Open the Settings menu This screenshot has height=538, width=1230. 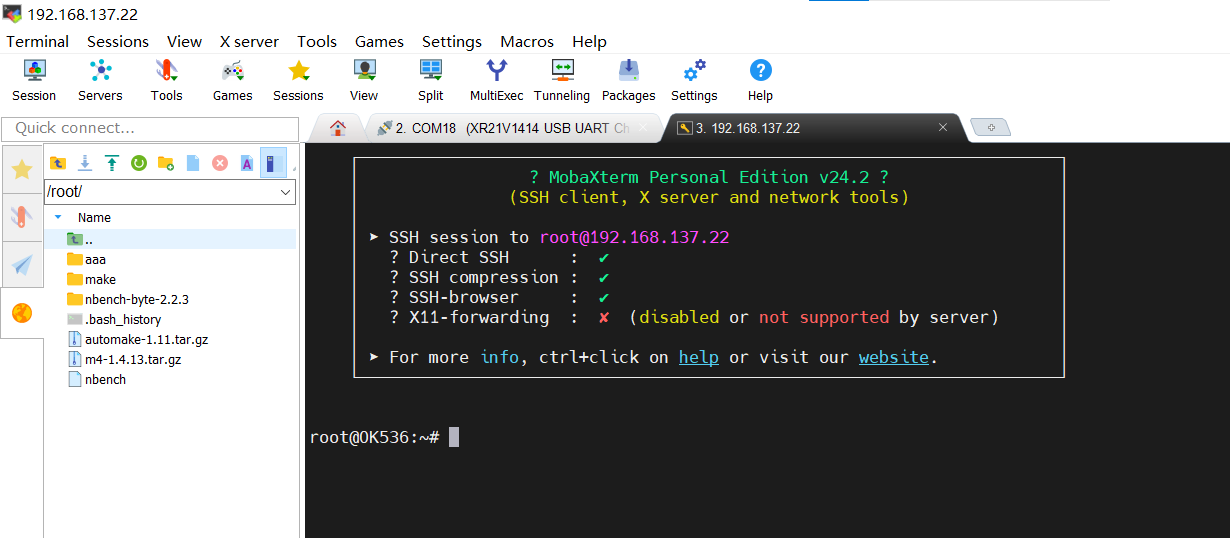pyautogui.click(x=452, y=41)
